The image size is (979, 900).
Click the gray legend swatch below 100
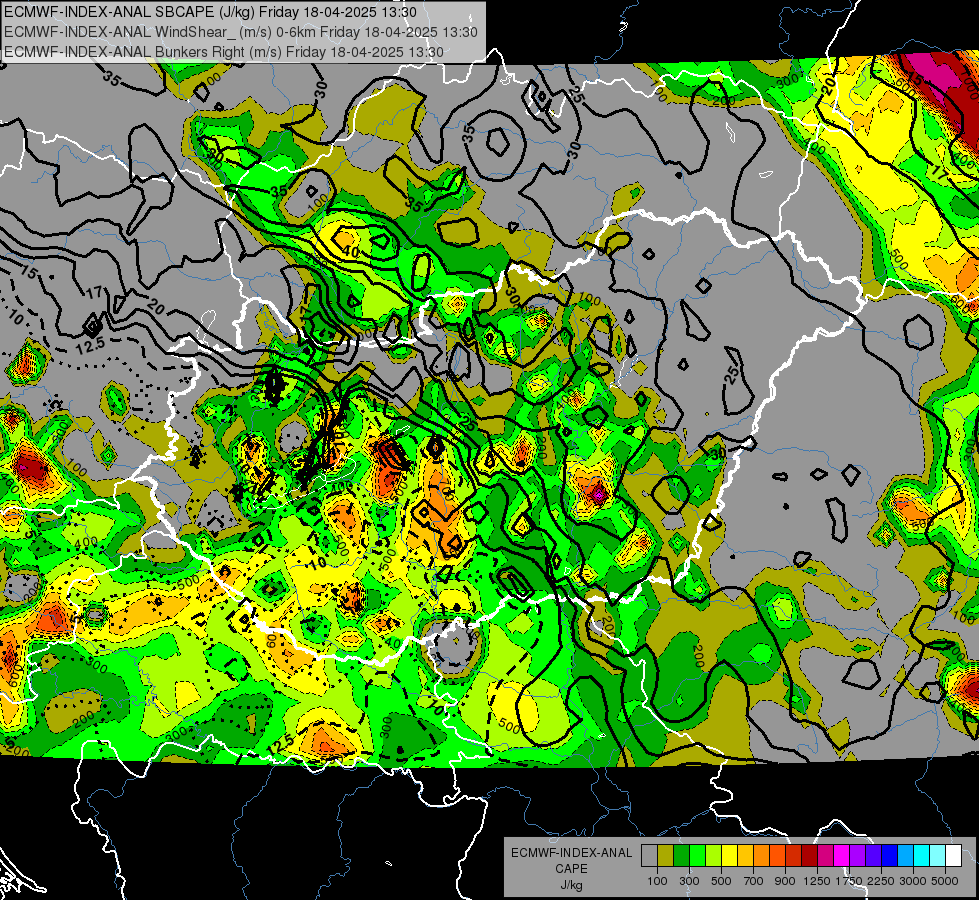coord(649,855)
